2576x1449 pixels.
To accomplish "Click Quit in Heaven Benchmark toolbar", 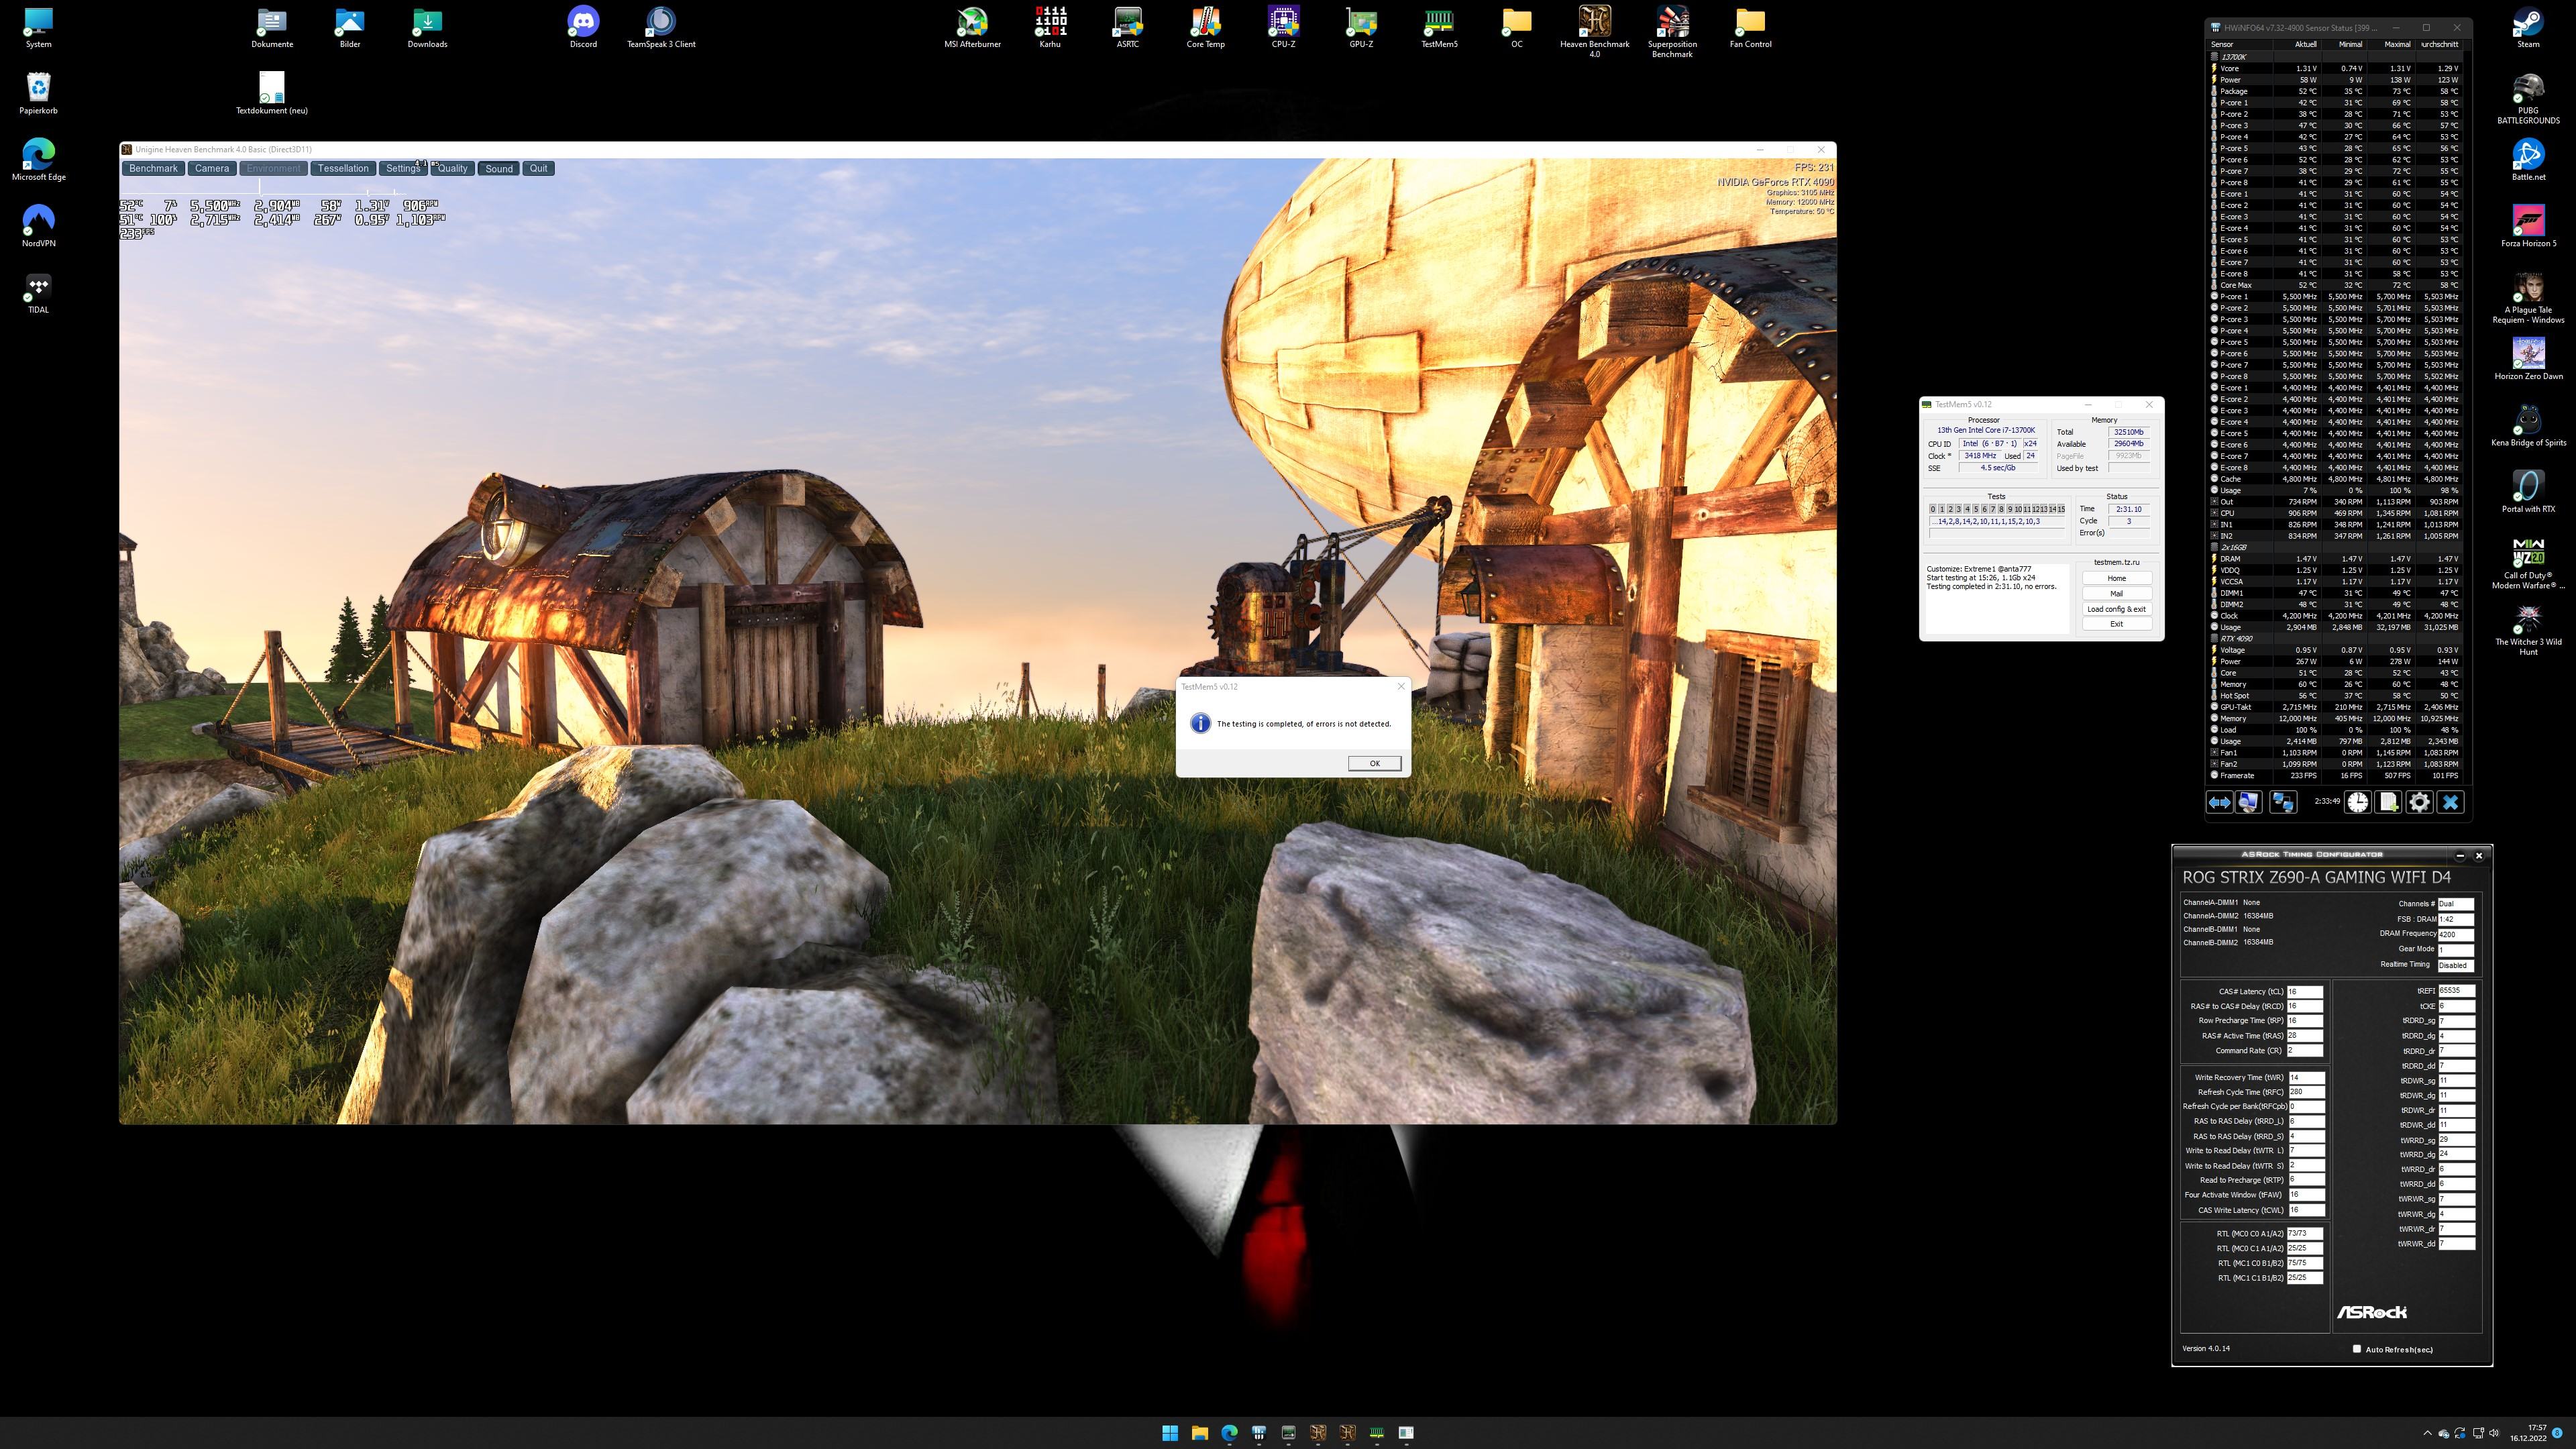I will click(x=539, y=168).
